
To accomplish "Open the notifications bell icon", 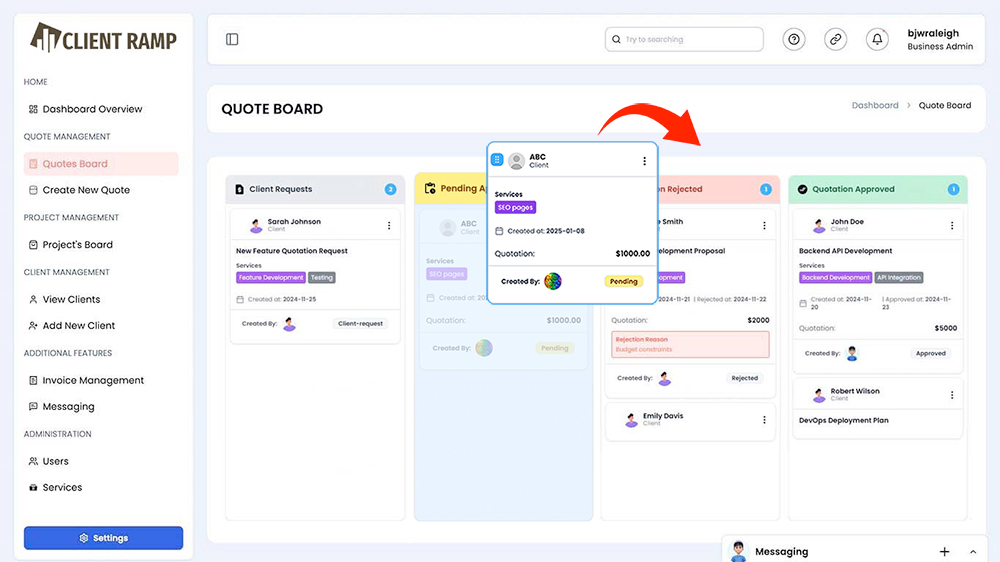I will (877, 40).
